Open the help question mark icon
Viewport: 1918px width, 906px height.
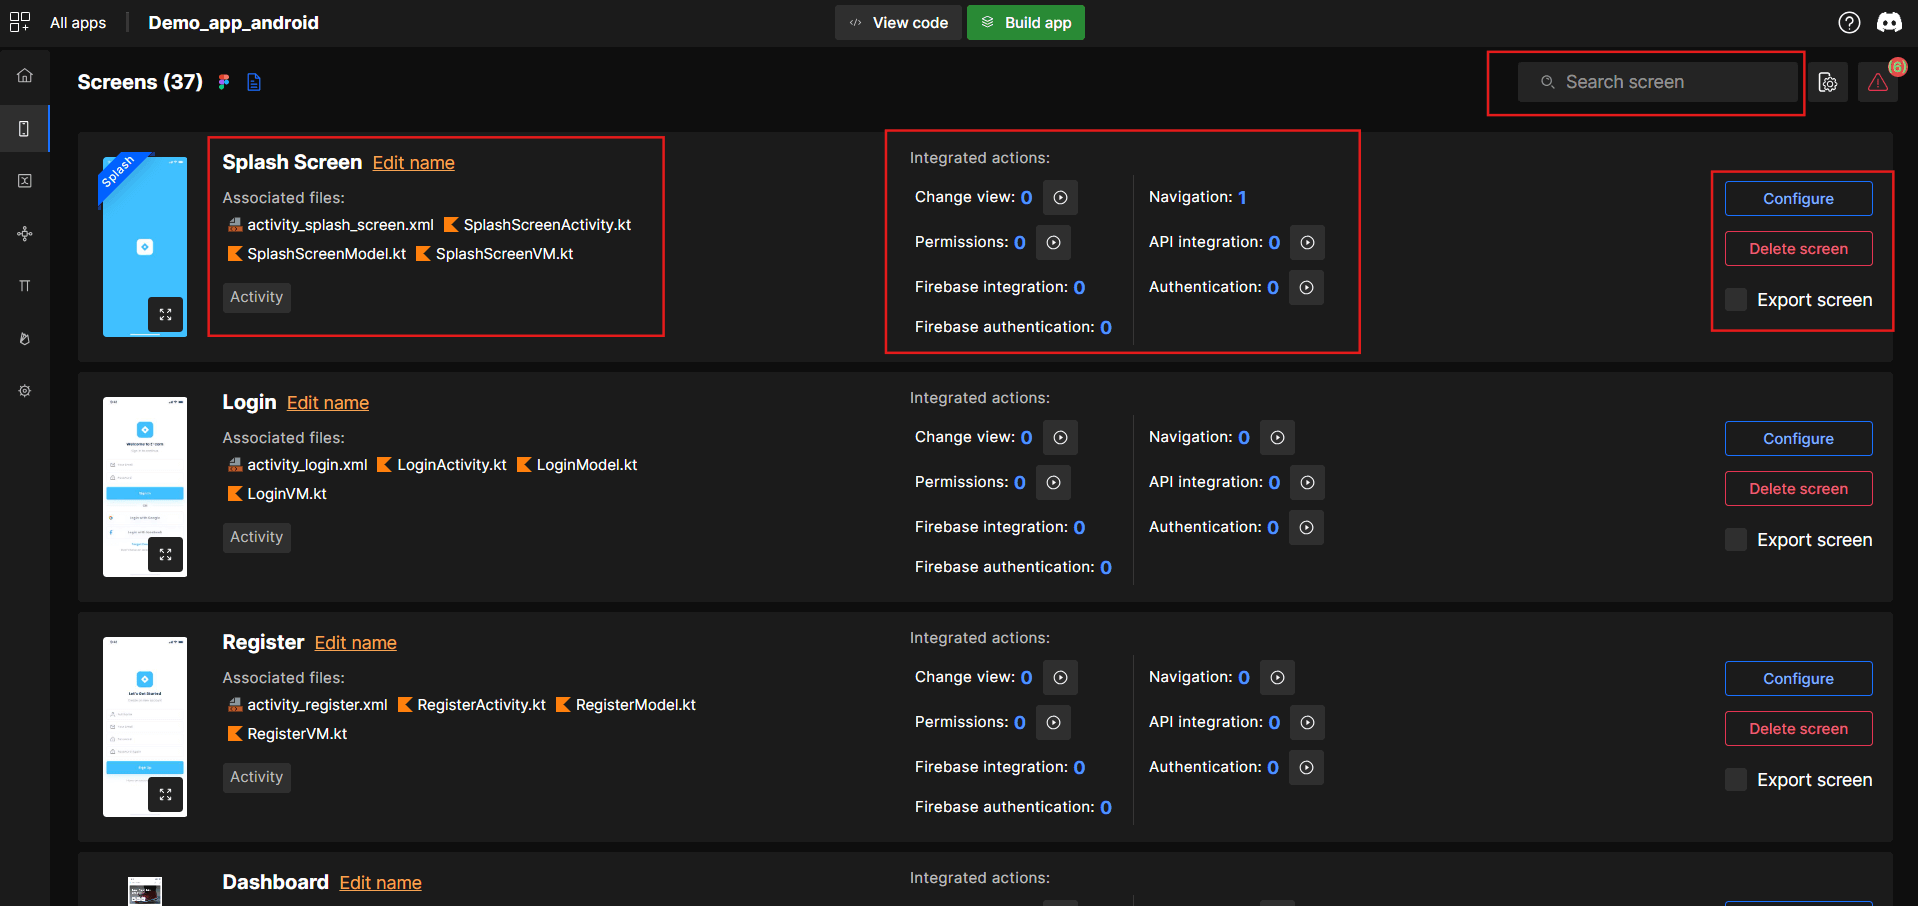coord(1849,22)
